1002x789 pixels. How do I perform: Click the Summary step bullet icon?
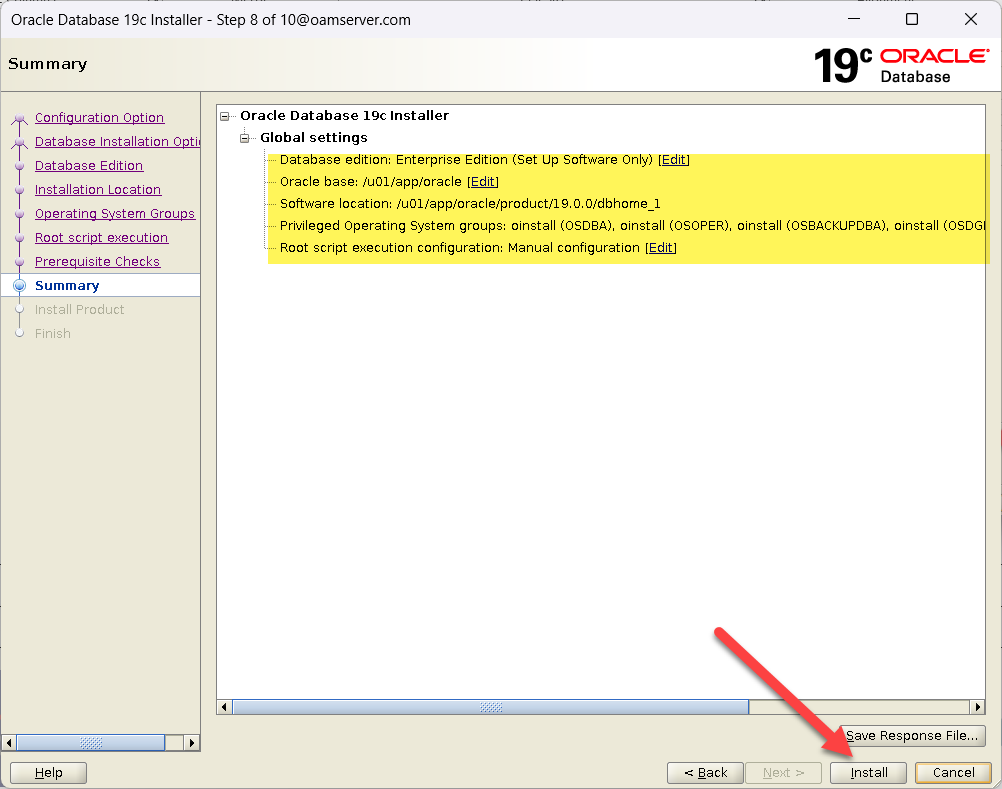pos(19,286)
